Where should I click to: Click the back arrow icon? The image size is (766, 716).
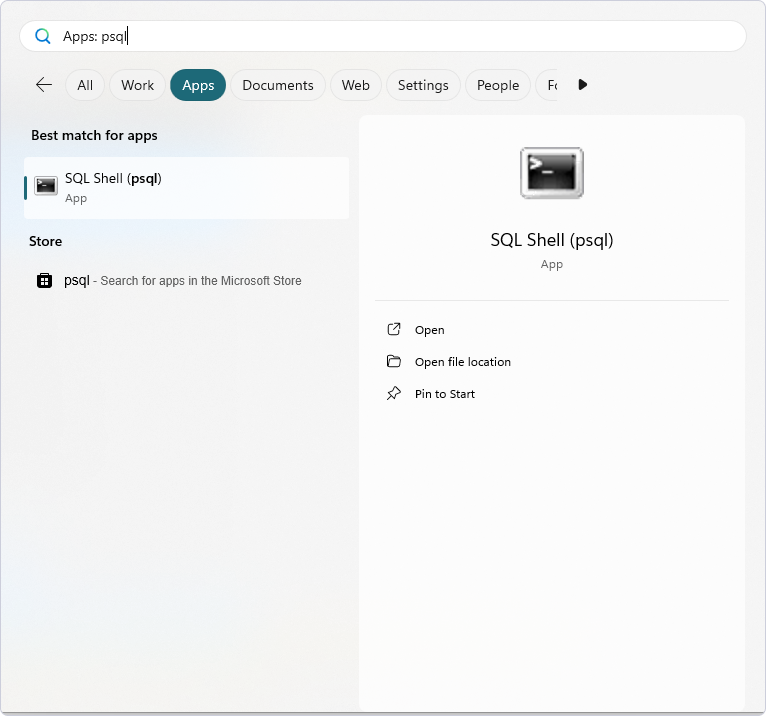[x=44, y=85]
